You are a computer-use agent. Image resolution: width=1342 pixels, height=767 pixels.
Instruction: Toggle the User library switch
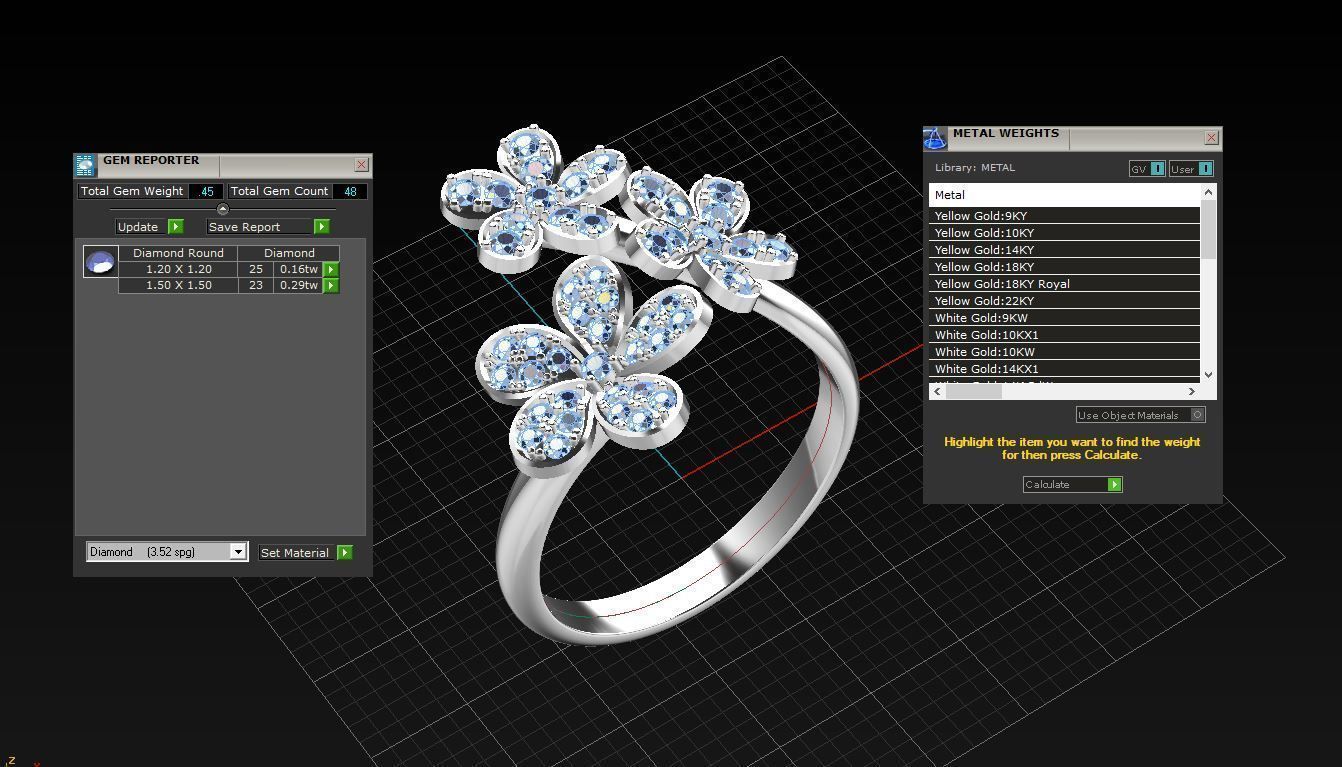pyautogui.click(x=1205, y=169)
